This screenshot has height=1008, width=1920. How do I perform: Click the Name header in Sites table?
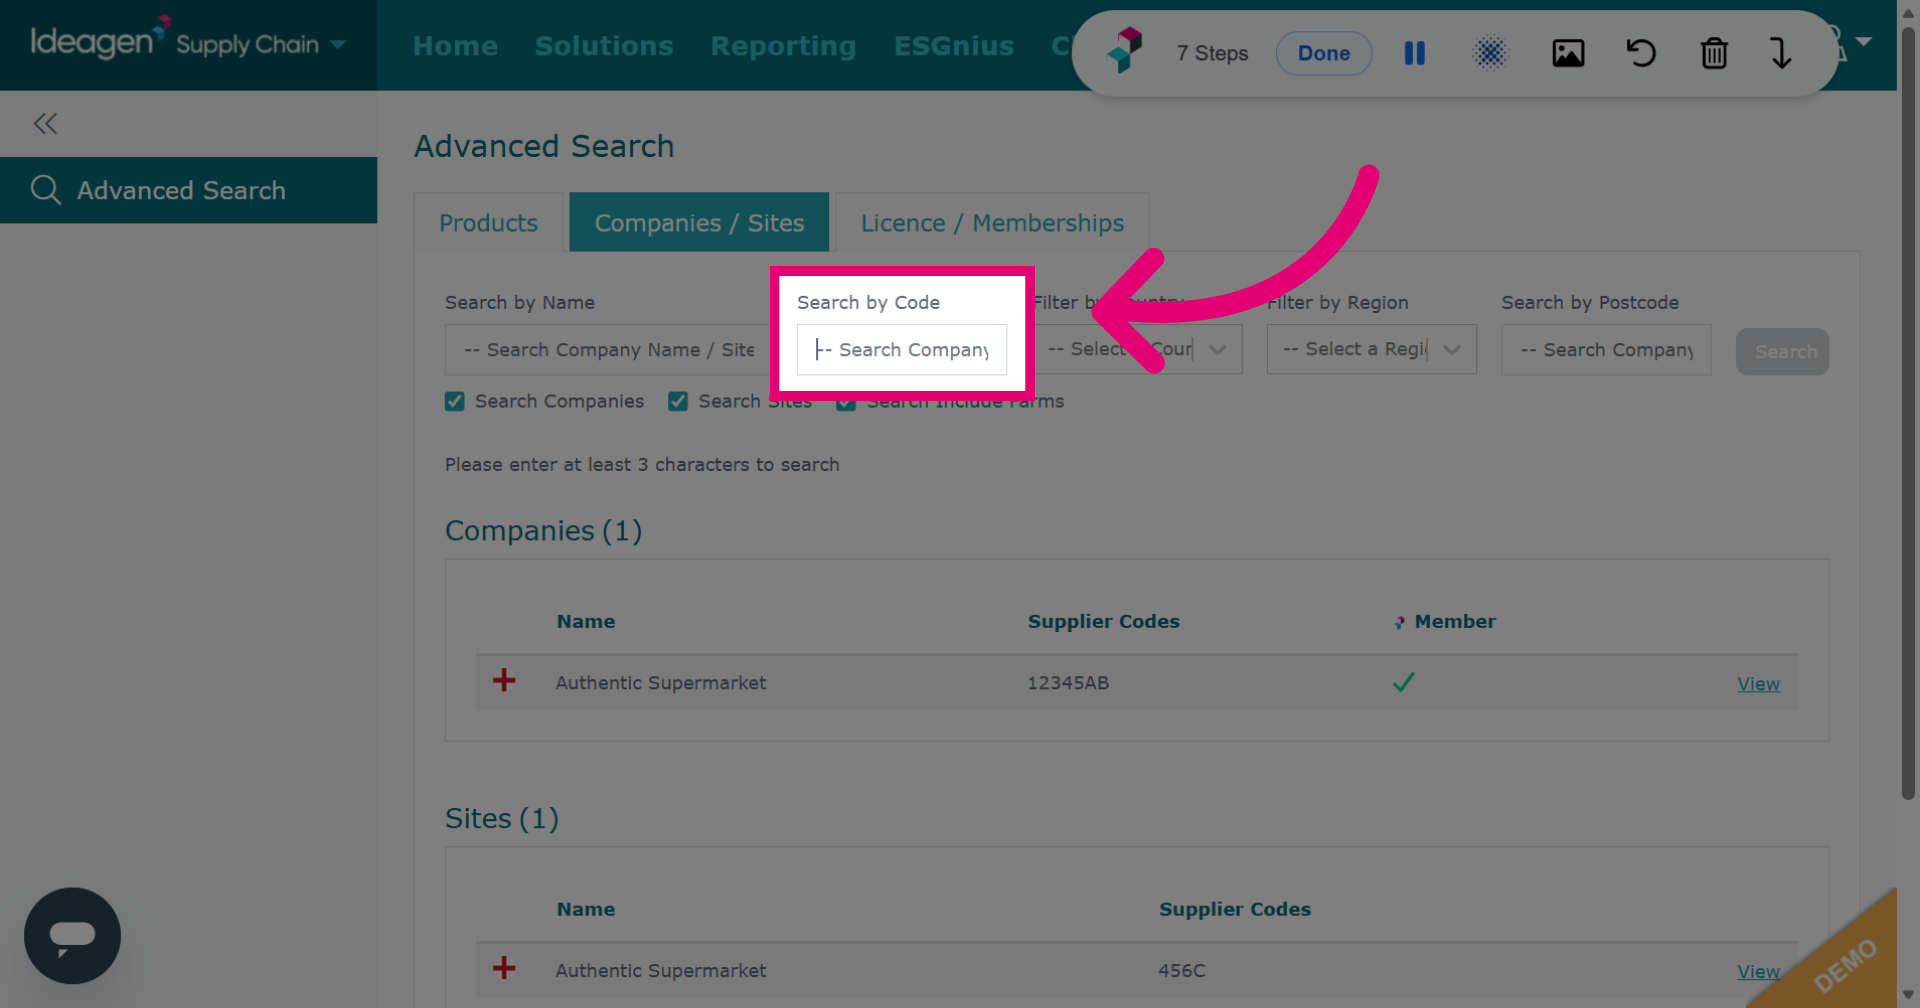coord(586,909)
